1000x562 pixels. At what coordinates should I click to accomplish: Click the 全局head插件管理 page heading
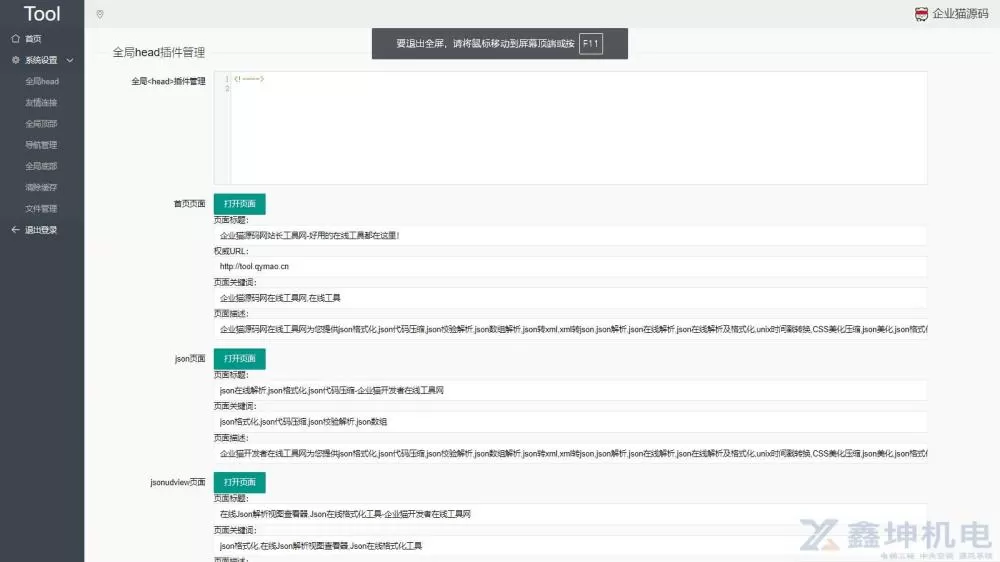point(159,52)
